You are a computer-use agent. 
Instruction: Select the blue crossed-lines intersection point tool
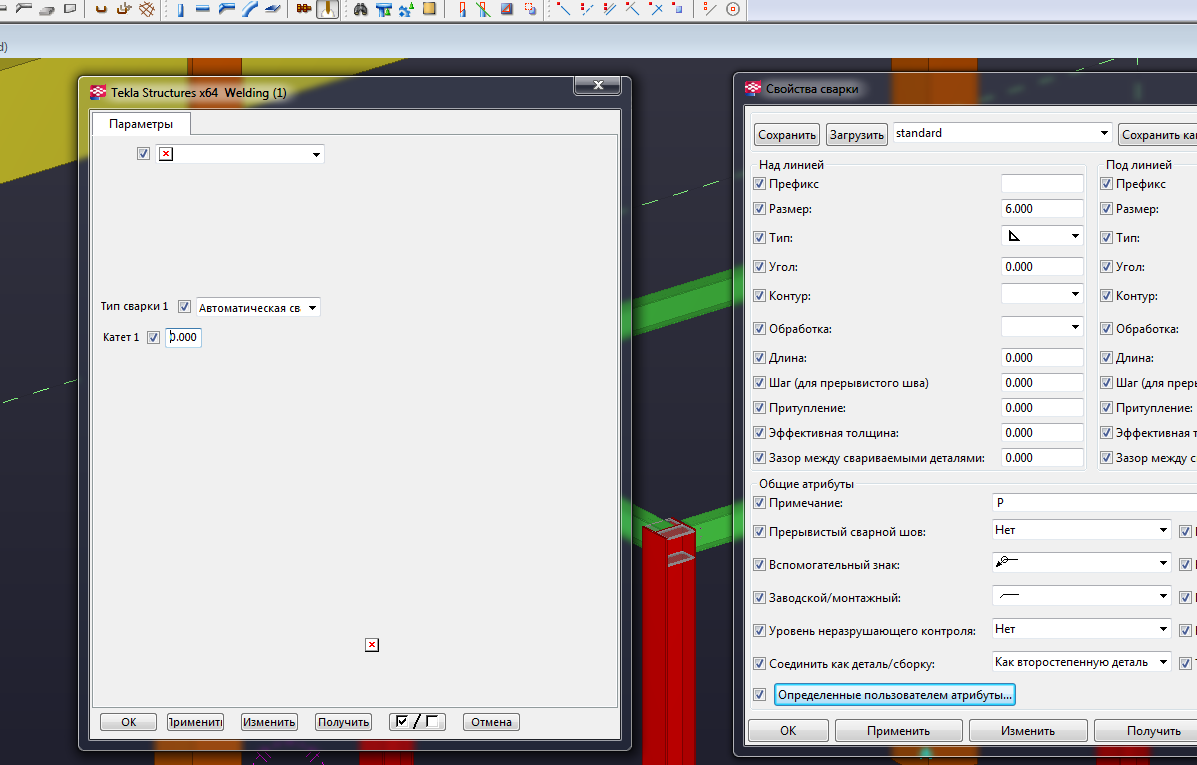656,9
